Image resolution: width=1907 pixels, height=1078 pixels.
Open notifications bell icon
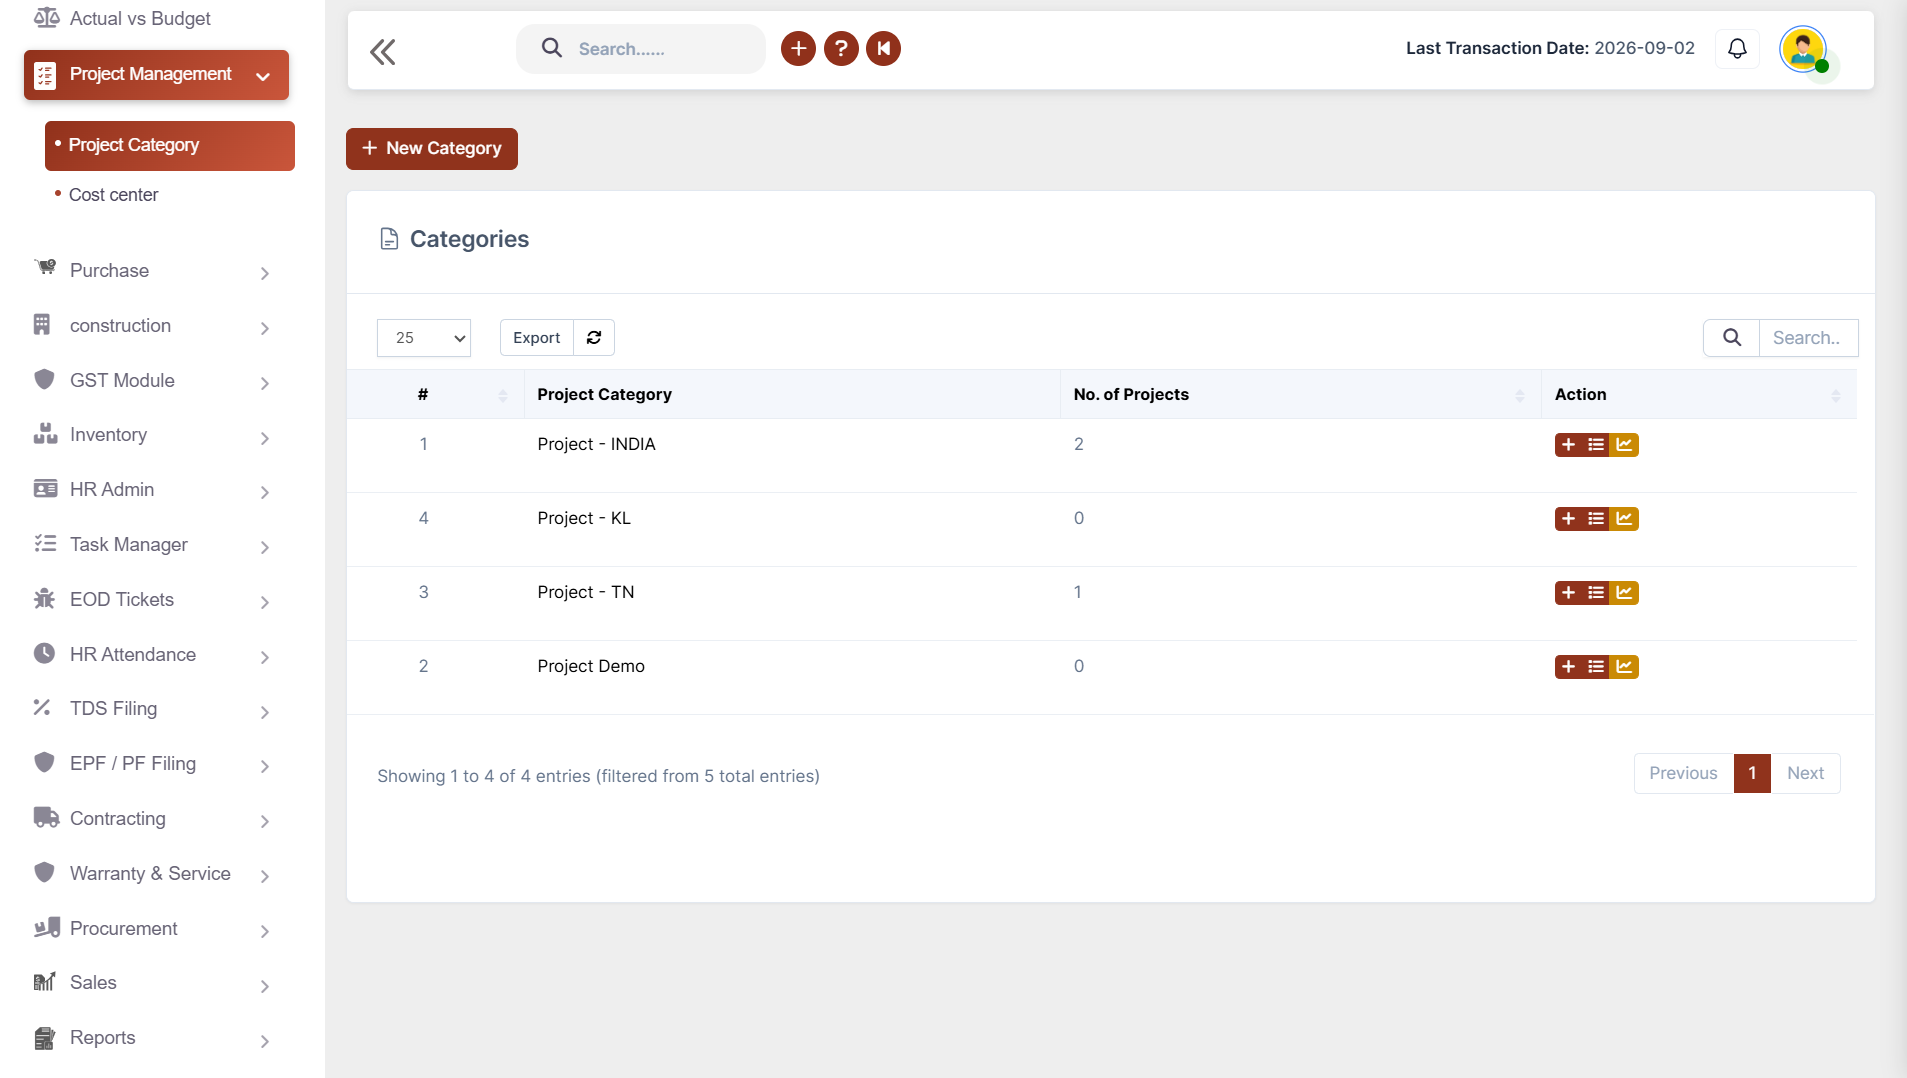click(1737, 49)
